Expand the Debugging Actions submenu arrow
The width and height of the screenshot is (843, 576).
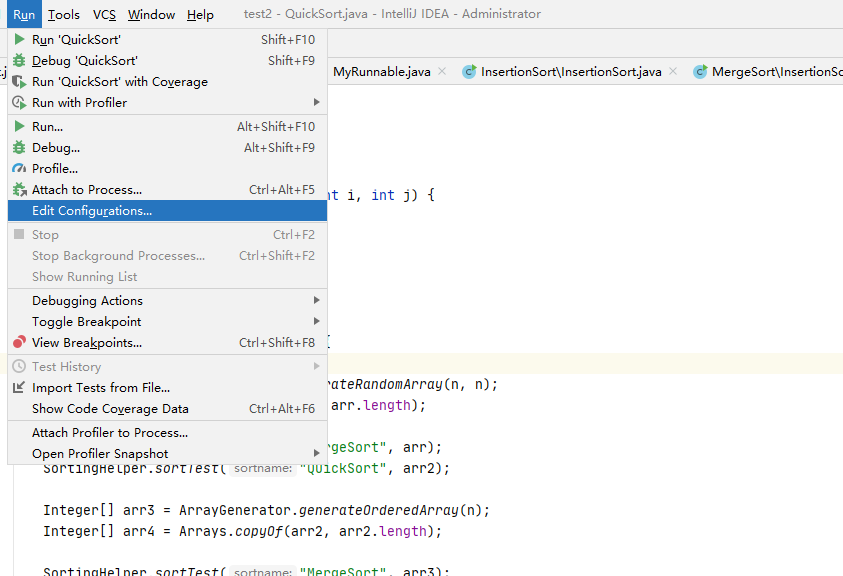(317, 300)
